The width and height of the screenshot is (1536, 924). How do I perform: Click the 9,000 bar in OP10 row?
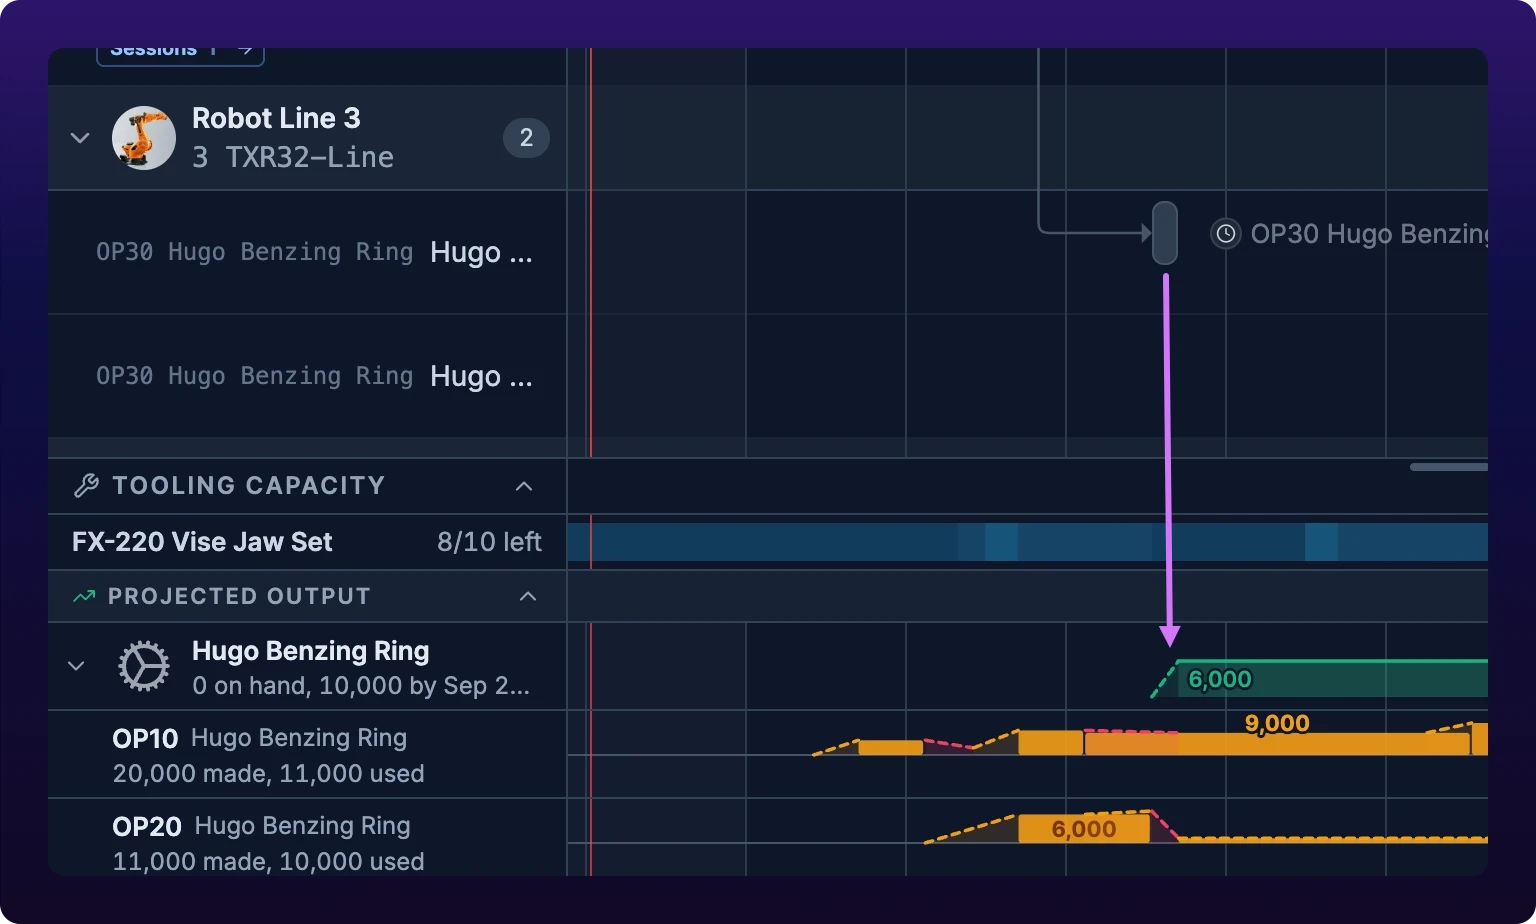coord(1277,743)
